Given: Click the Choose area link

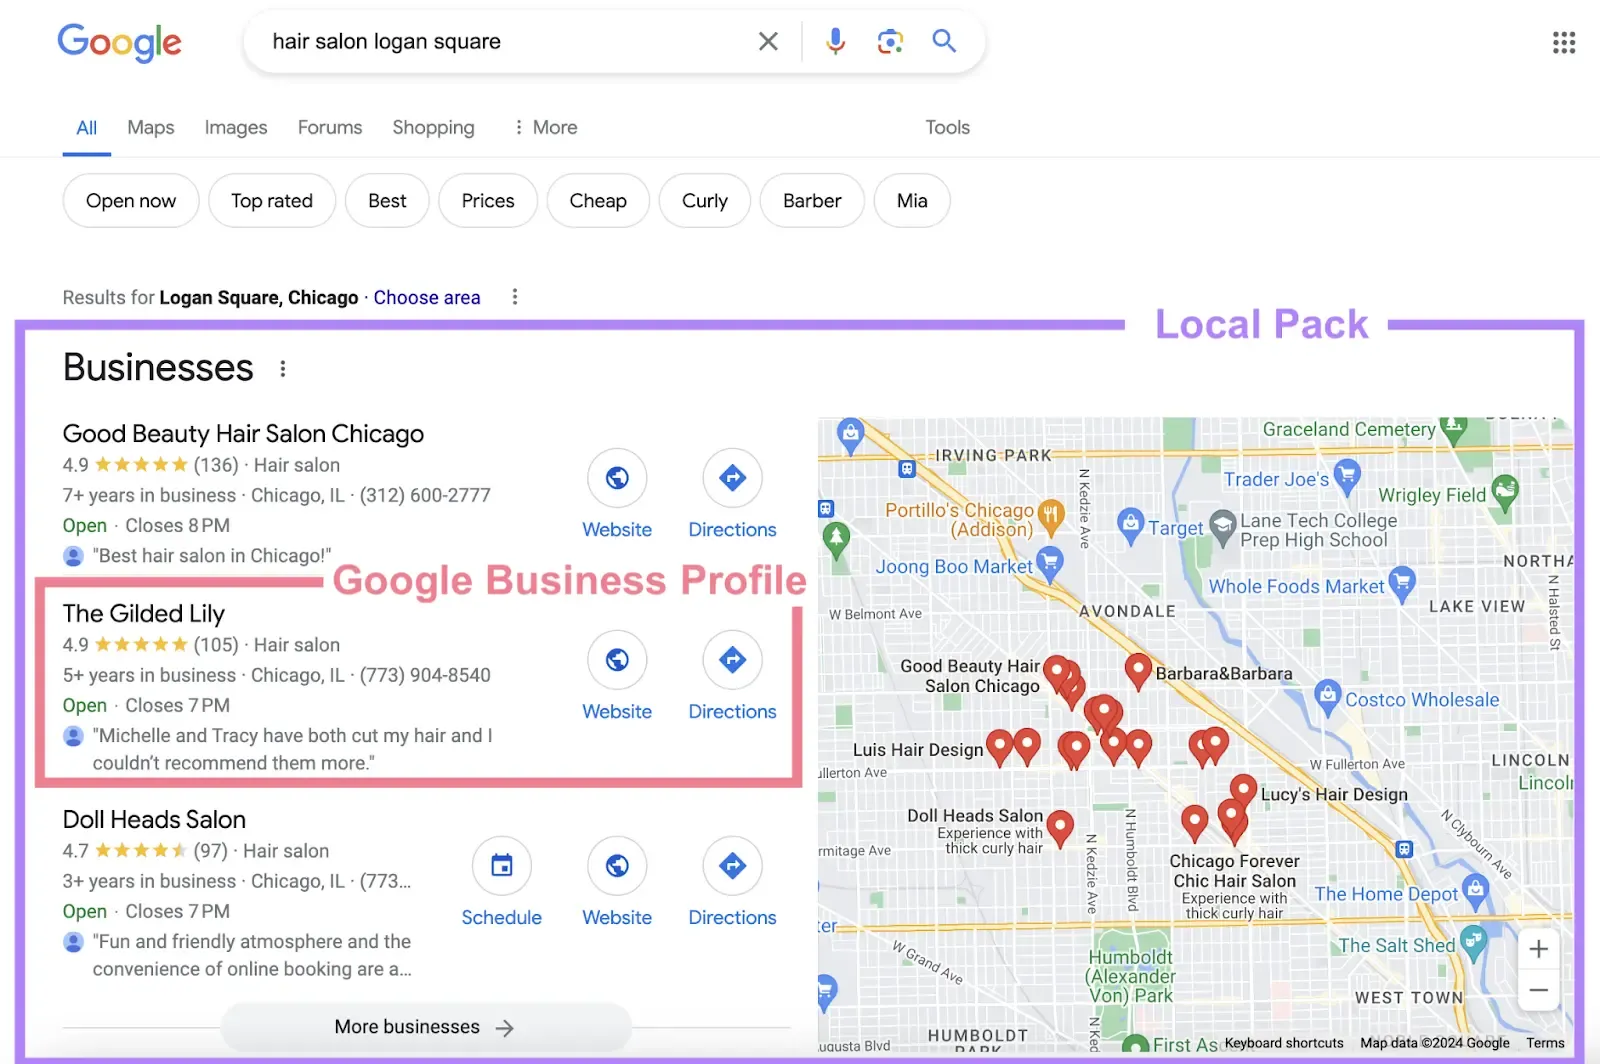Looking at the screenshot, I should 427,297.
